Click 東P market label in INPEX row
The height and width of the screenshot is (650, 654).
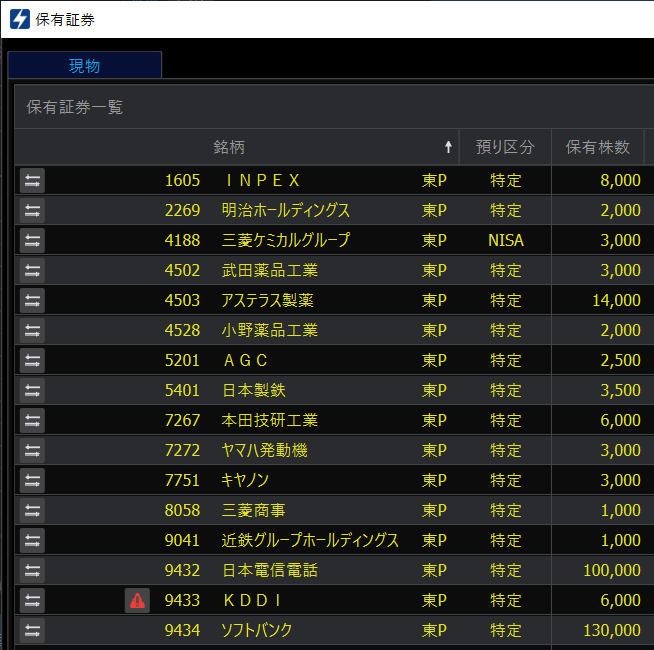pos(434,181)
